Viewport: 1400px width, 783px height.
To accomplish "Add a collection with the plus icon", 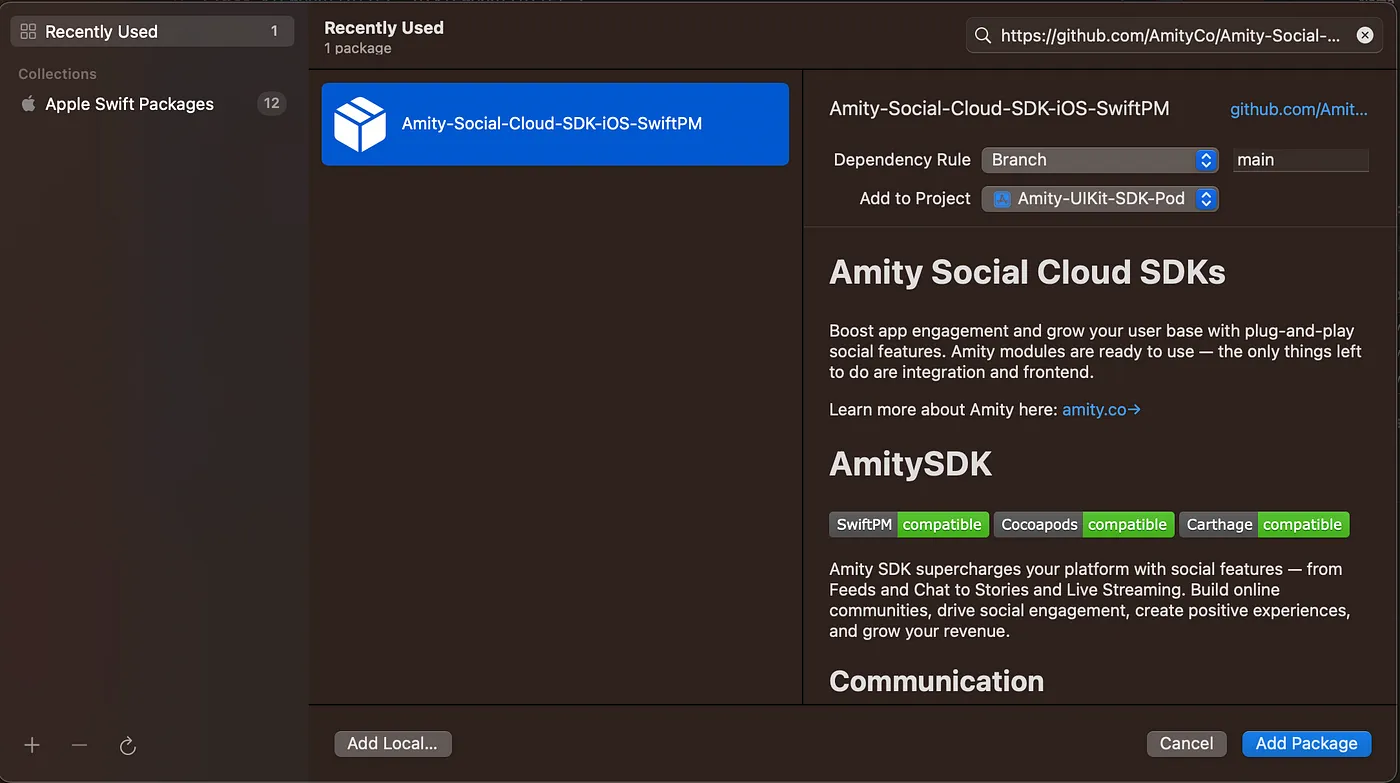I will [32, 745].
